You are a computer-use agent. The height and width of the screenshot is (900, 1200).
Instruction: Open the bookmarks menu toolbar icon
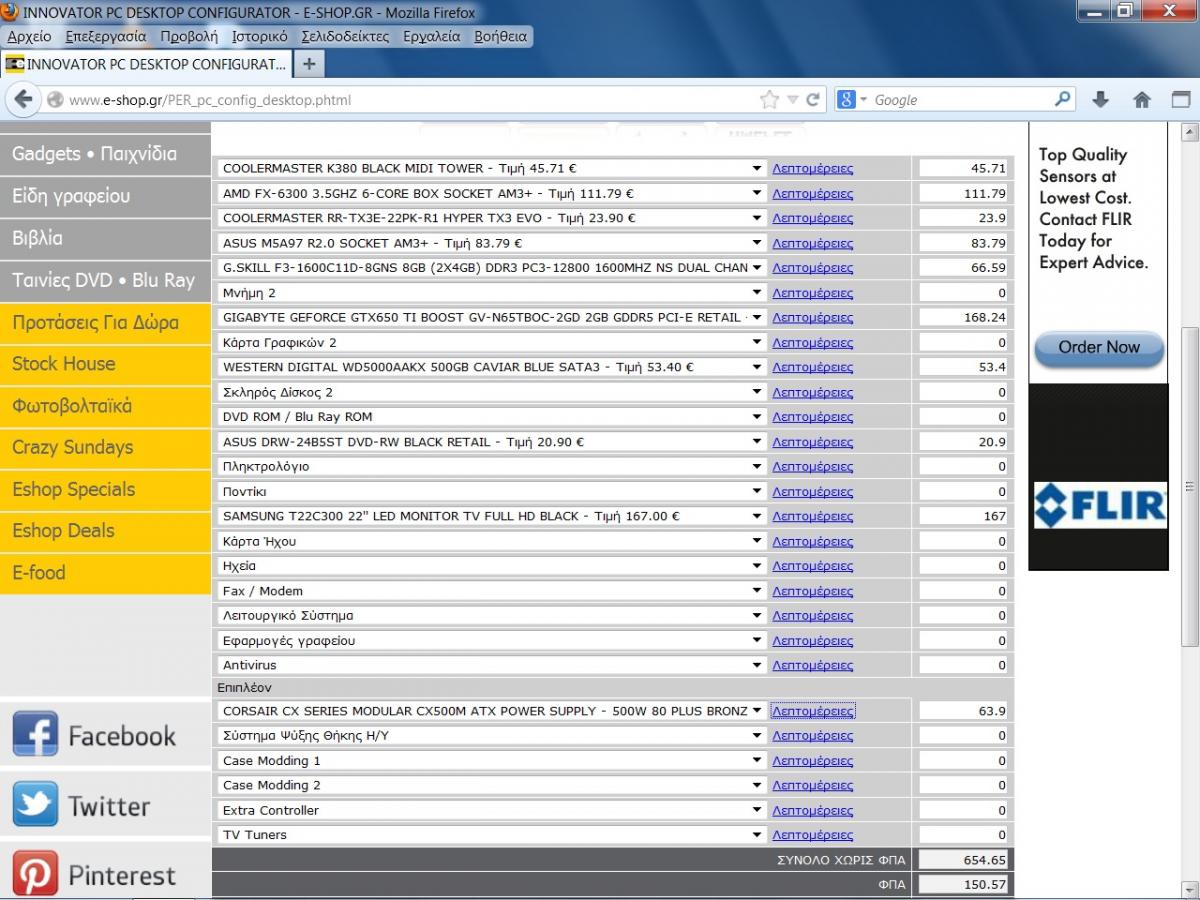[1181, 100]
